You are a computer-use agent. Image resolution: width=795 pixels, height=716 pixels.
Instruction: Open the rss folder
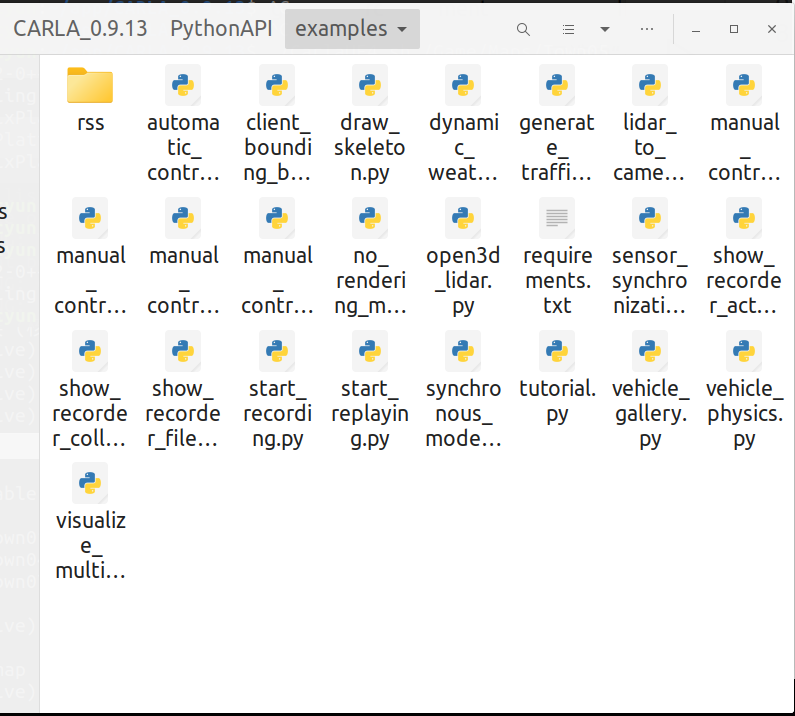coord(90,85)
